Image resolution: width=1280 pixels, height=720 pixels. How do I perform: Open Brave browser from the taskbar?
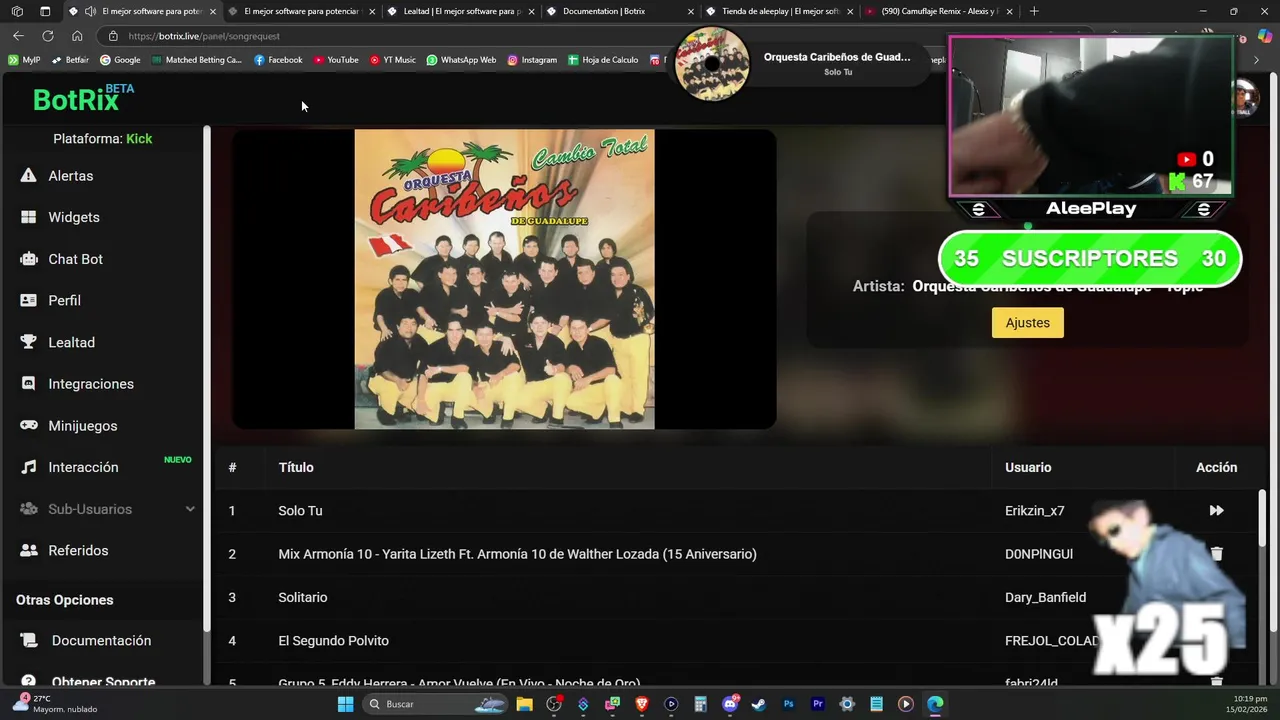642,704
